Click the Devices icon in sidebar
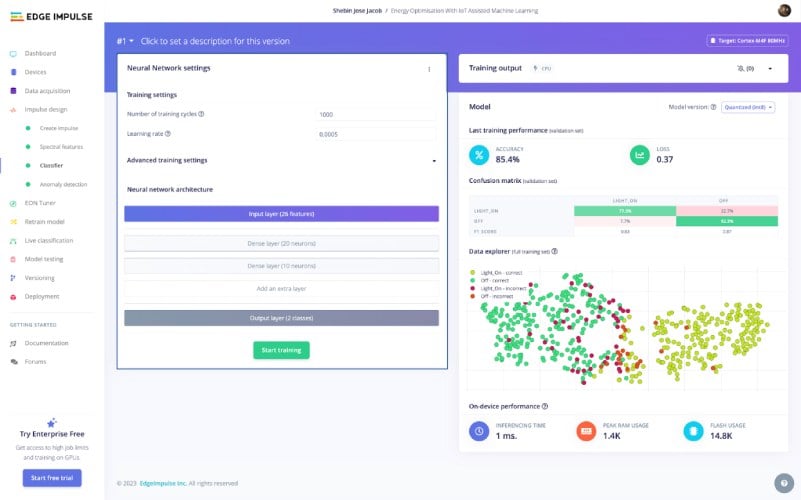 14,72
